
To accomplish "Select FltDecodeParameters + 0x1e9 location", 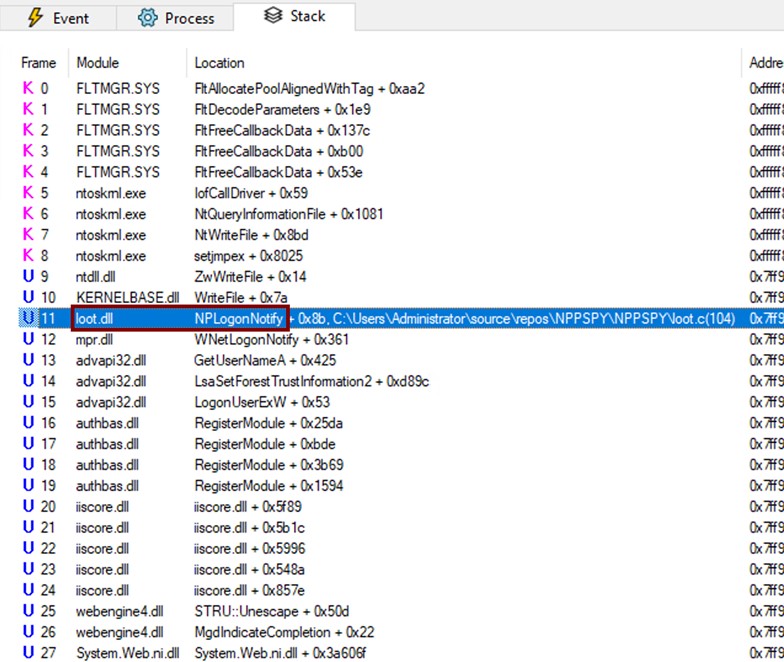I will tap(282, 110).
